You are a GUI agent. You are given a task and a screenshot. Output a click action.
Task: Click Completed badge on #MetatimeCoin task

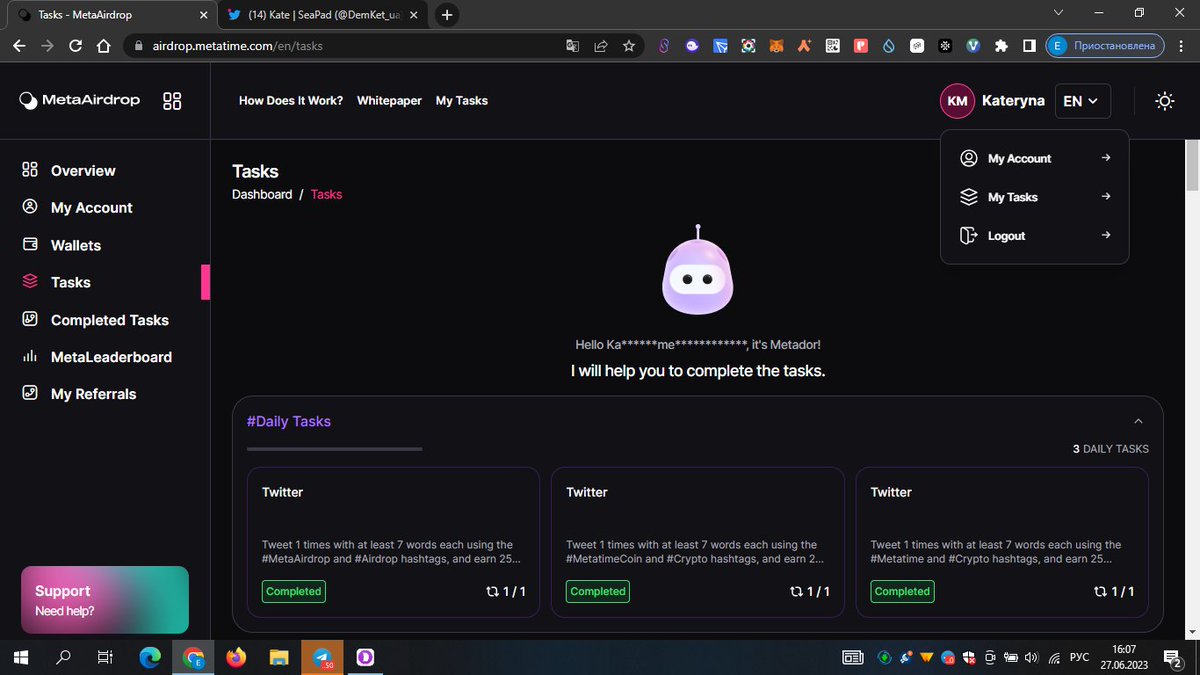[598, 591]
